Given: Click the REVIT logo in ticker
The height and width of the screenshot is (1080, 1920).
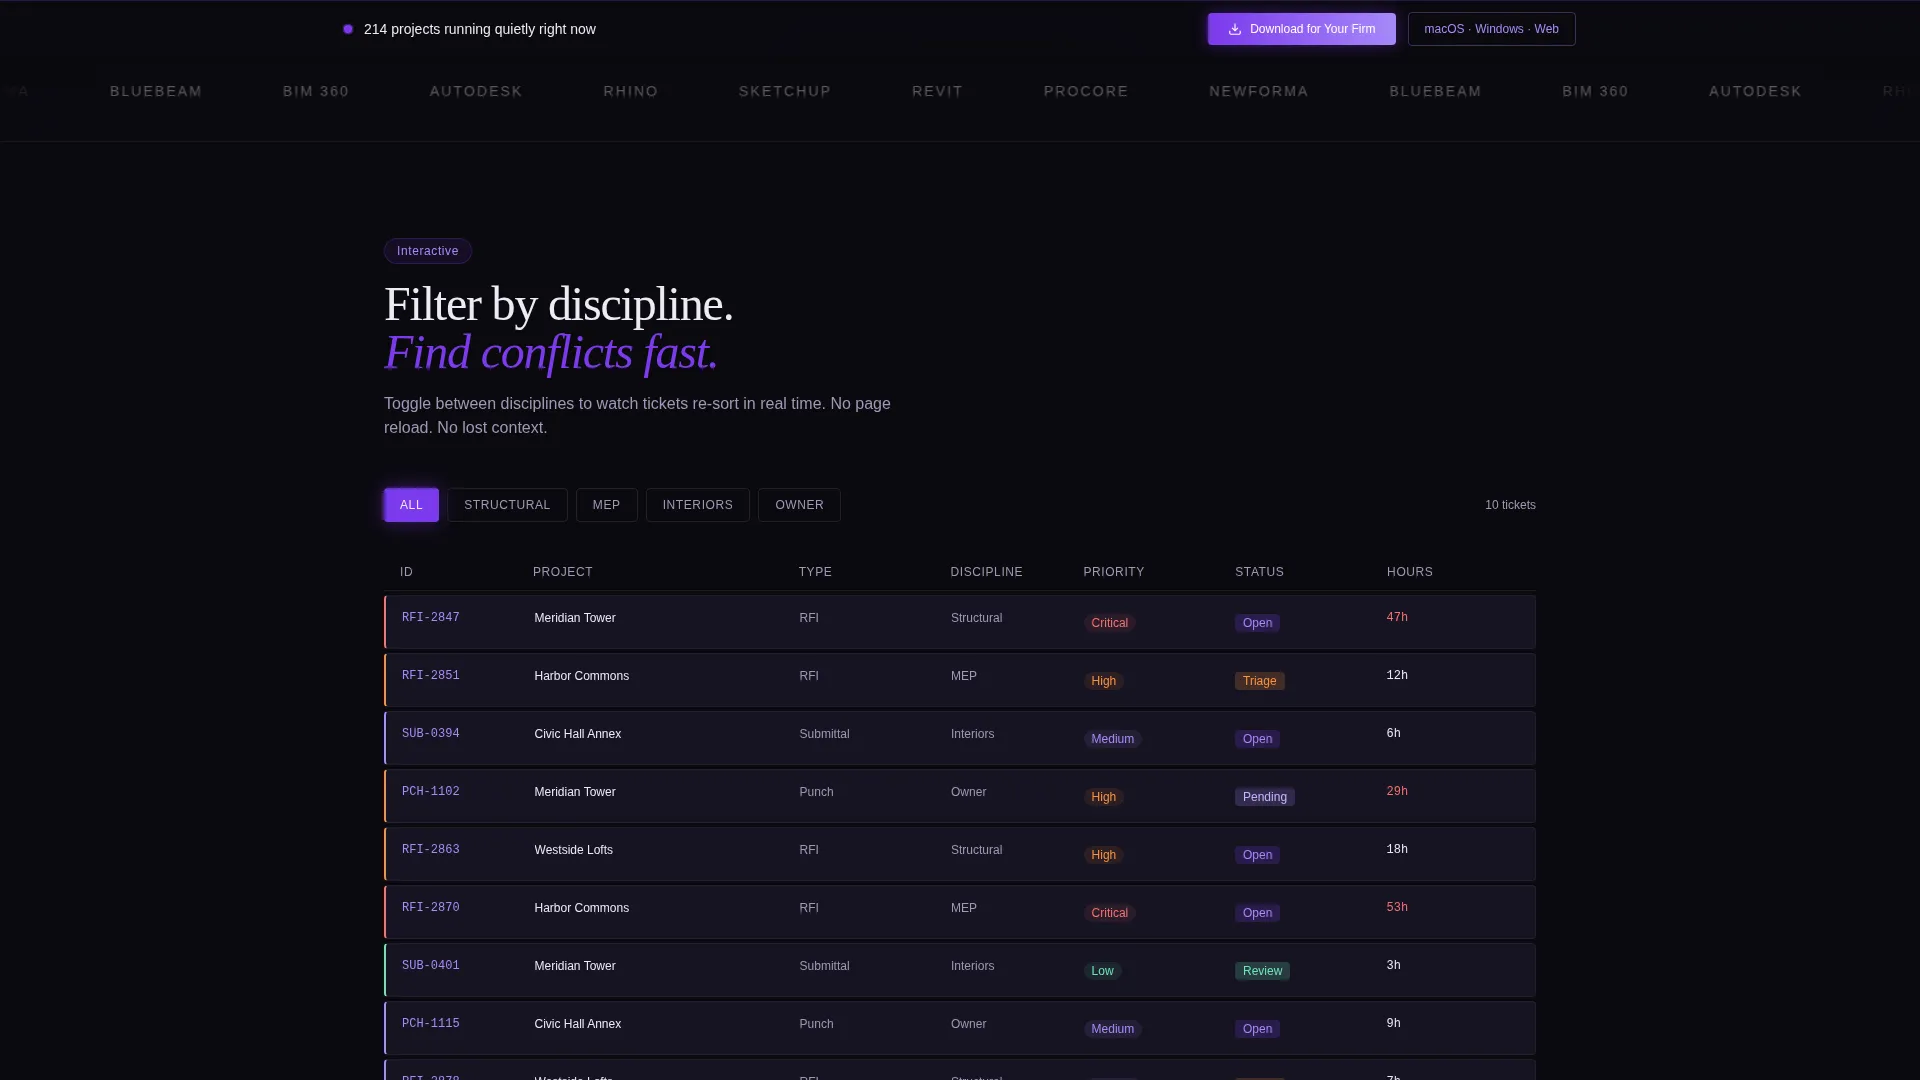Looking at the screenshot, I should pos(937,91).
